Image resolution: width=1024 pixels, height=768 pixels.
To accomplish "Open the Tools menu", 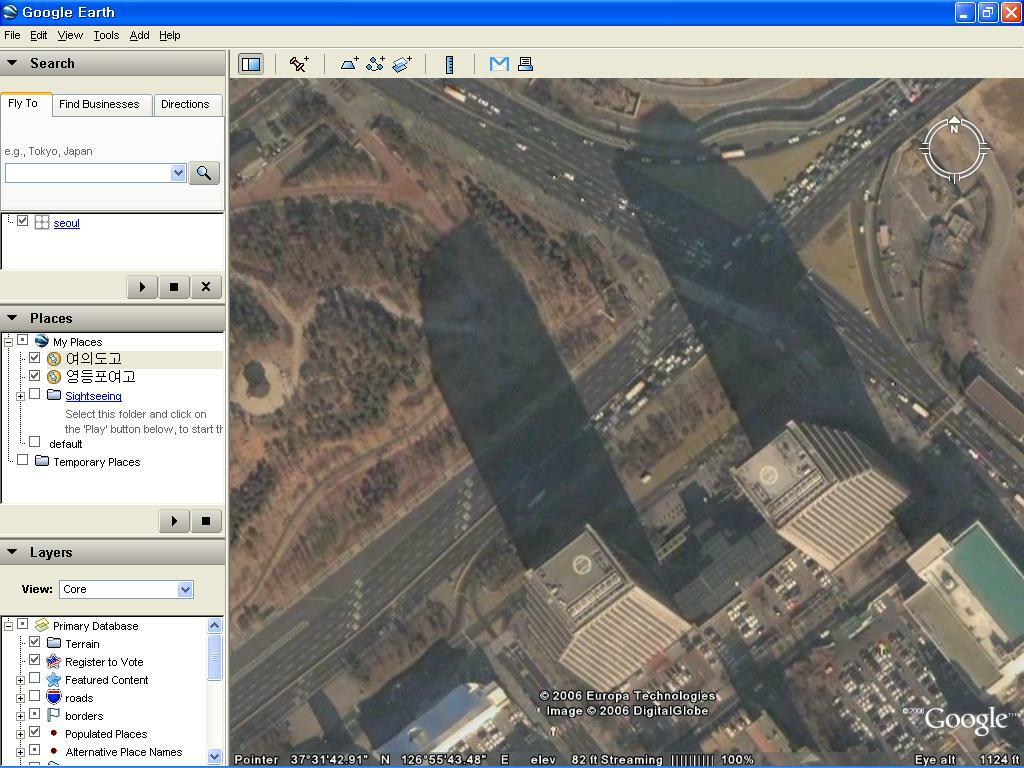I will point(106,35).
